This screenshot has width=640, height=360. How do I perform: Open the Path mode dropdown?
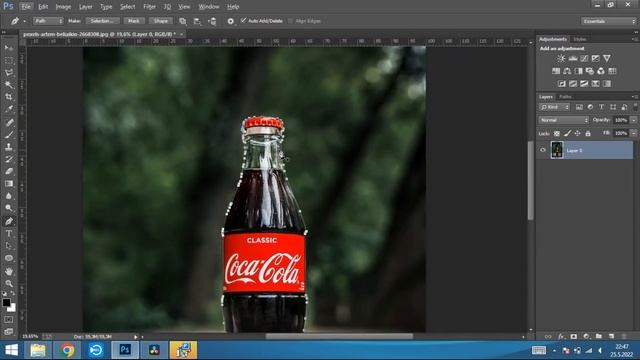[48, 21]
